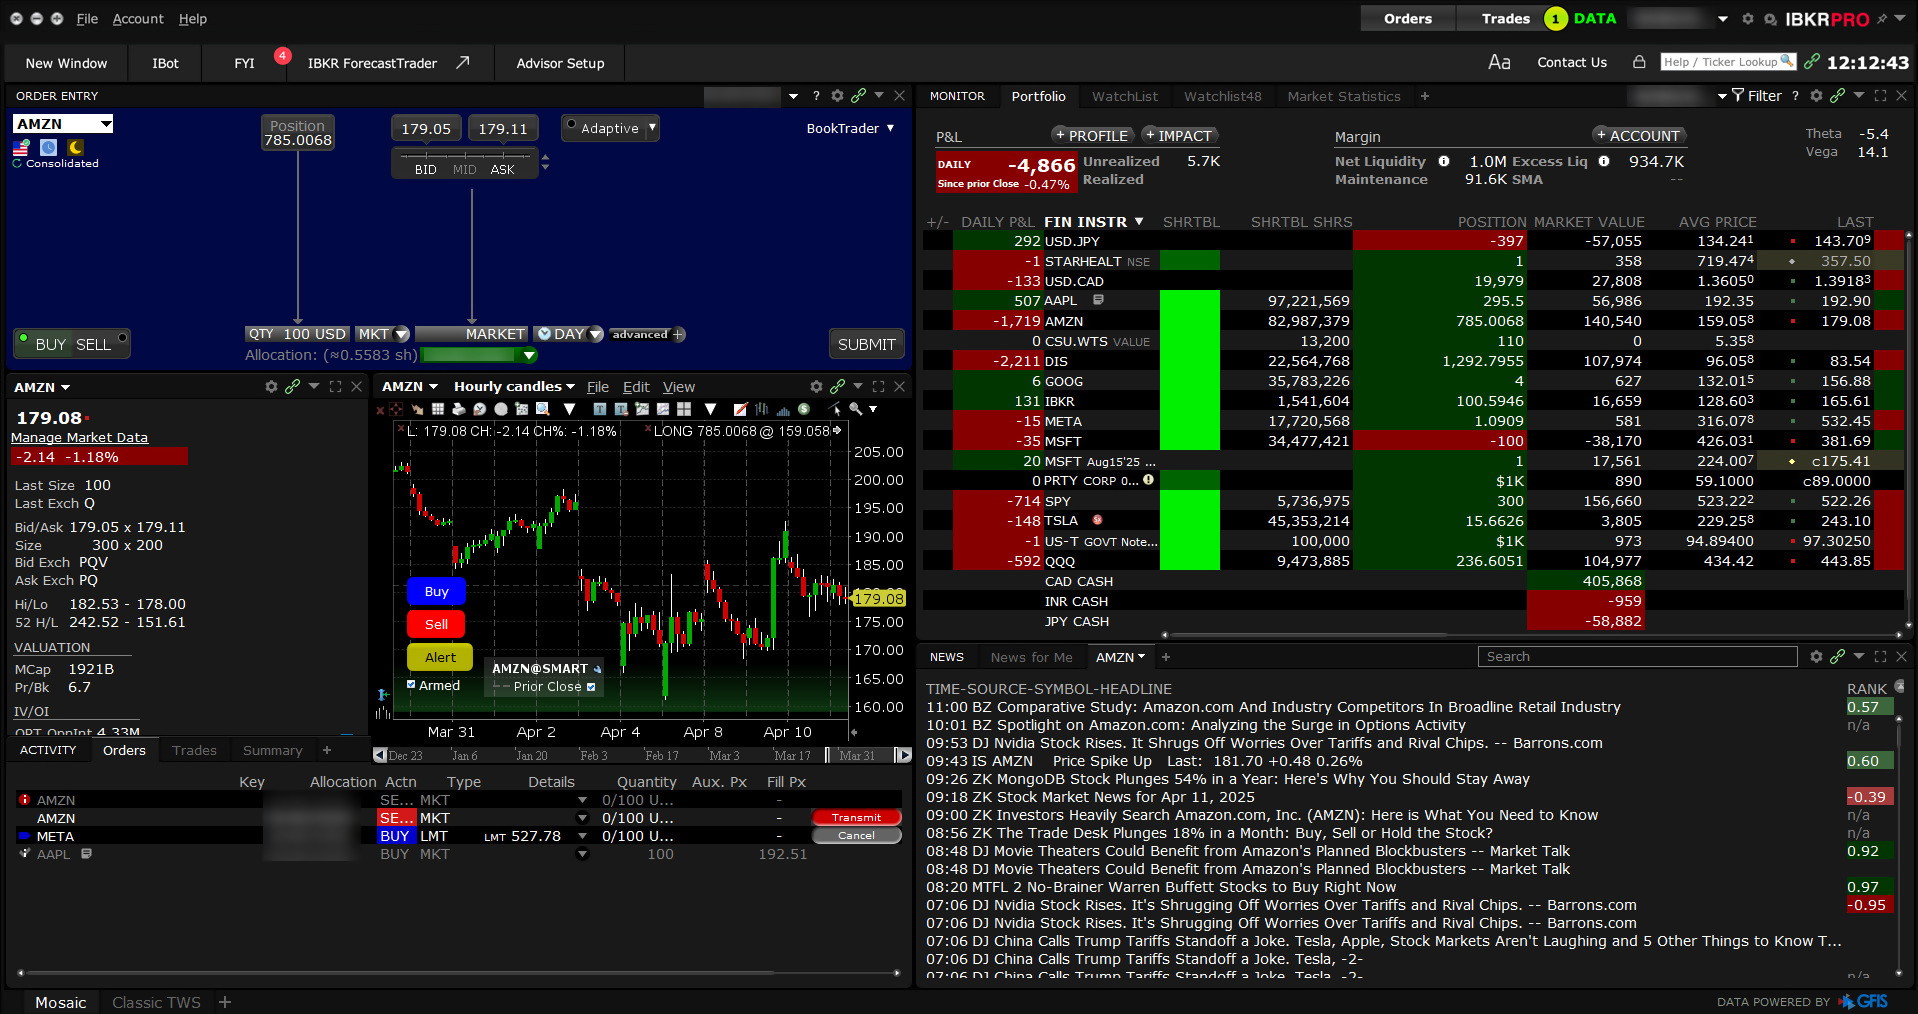
Task: Open the Account menu
Action: coord(138,18)
